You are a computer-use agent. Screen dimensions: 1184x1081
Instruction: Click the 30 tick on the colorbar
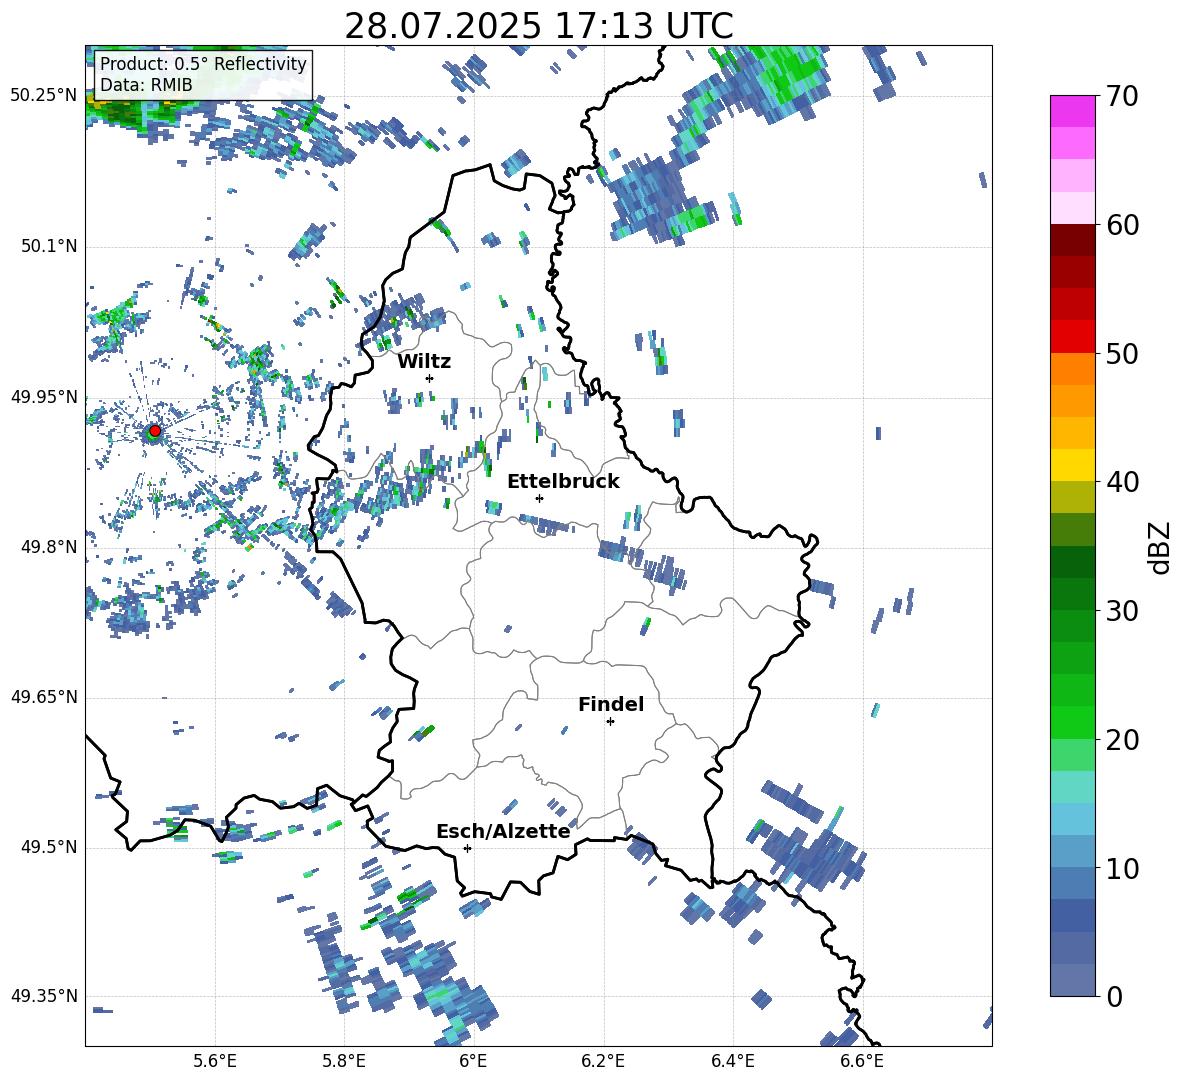pos(1122,611)
